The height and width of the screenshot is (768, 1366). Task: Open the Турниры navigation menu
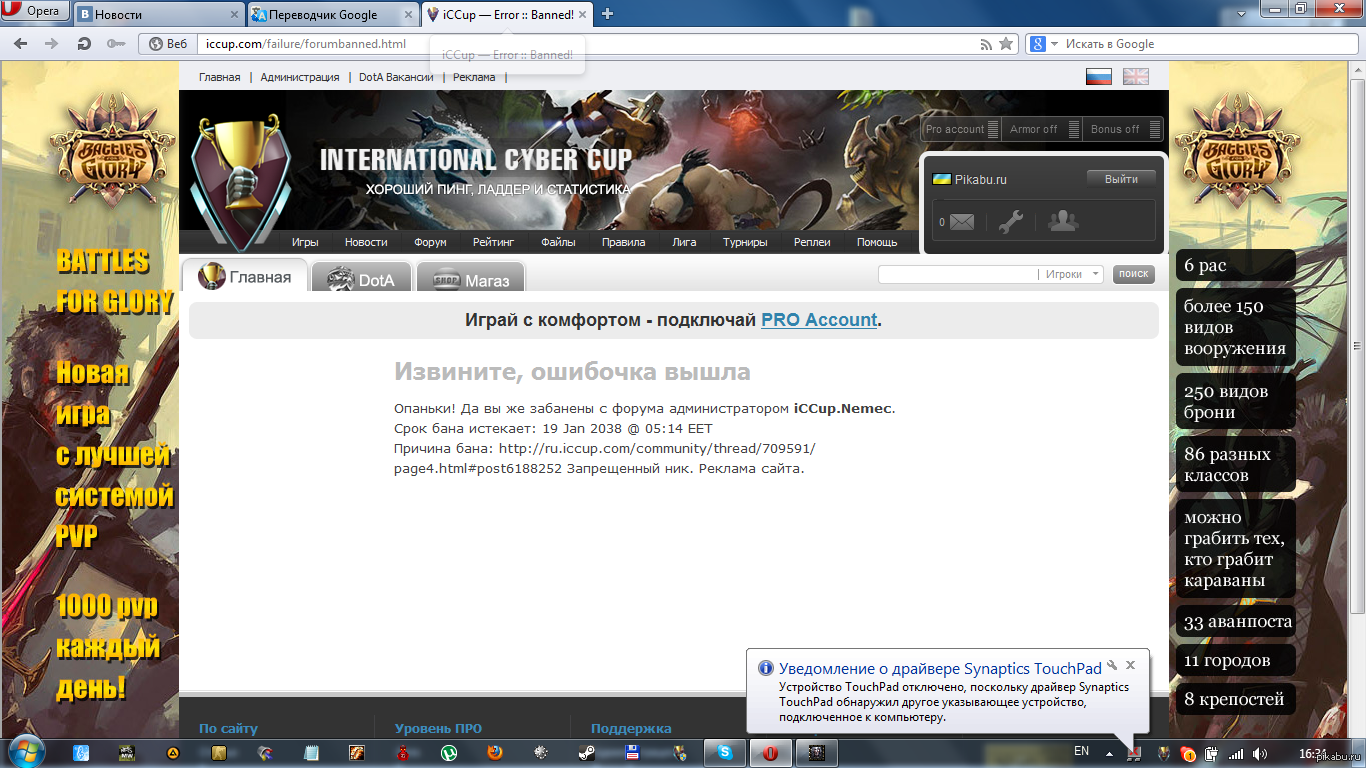tap(745, 242)
